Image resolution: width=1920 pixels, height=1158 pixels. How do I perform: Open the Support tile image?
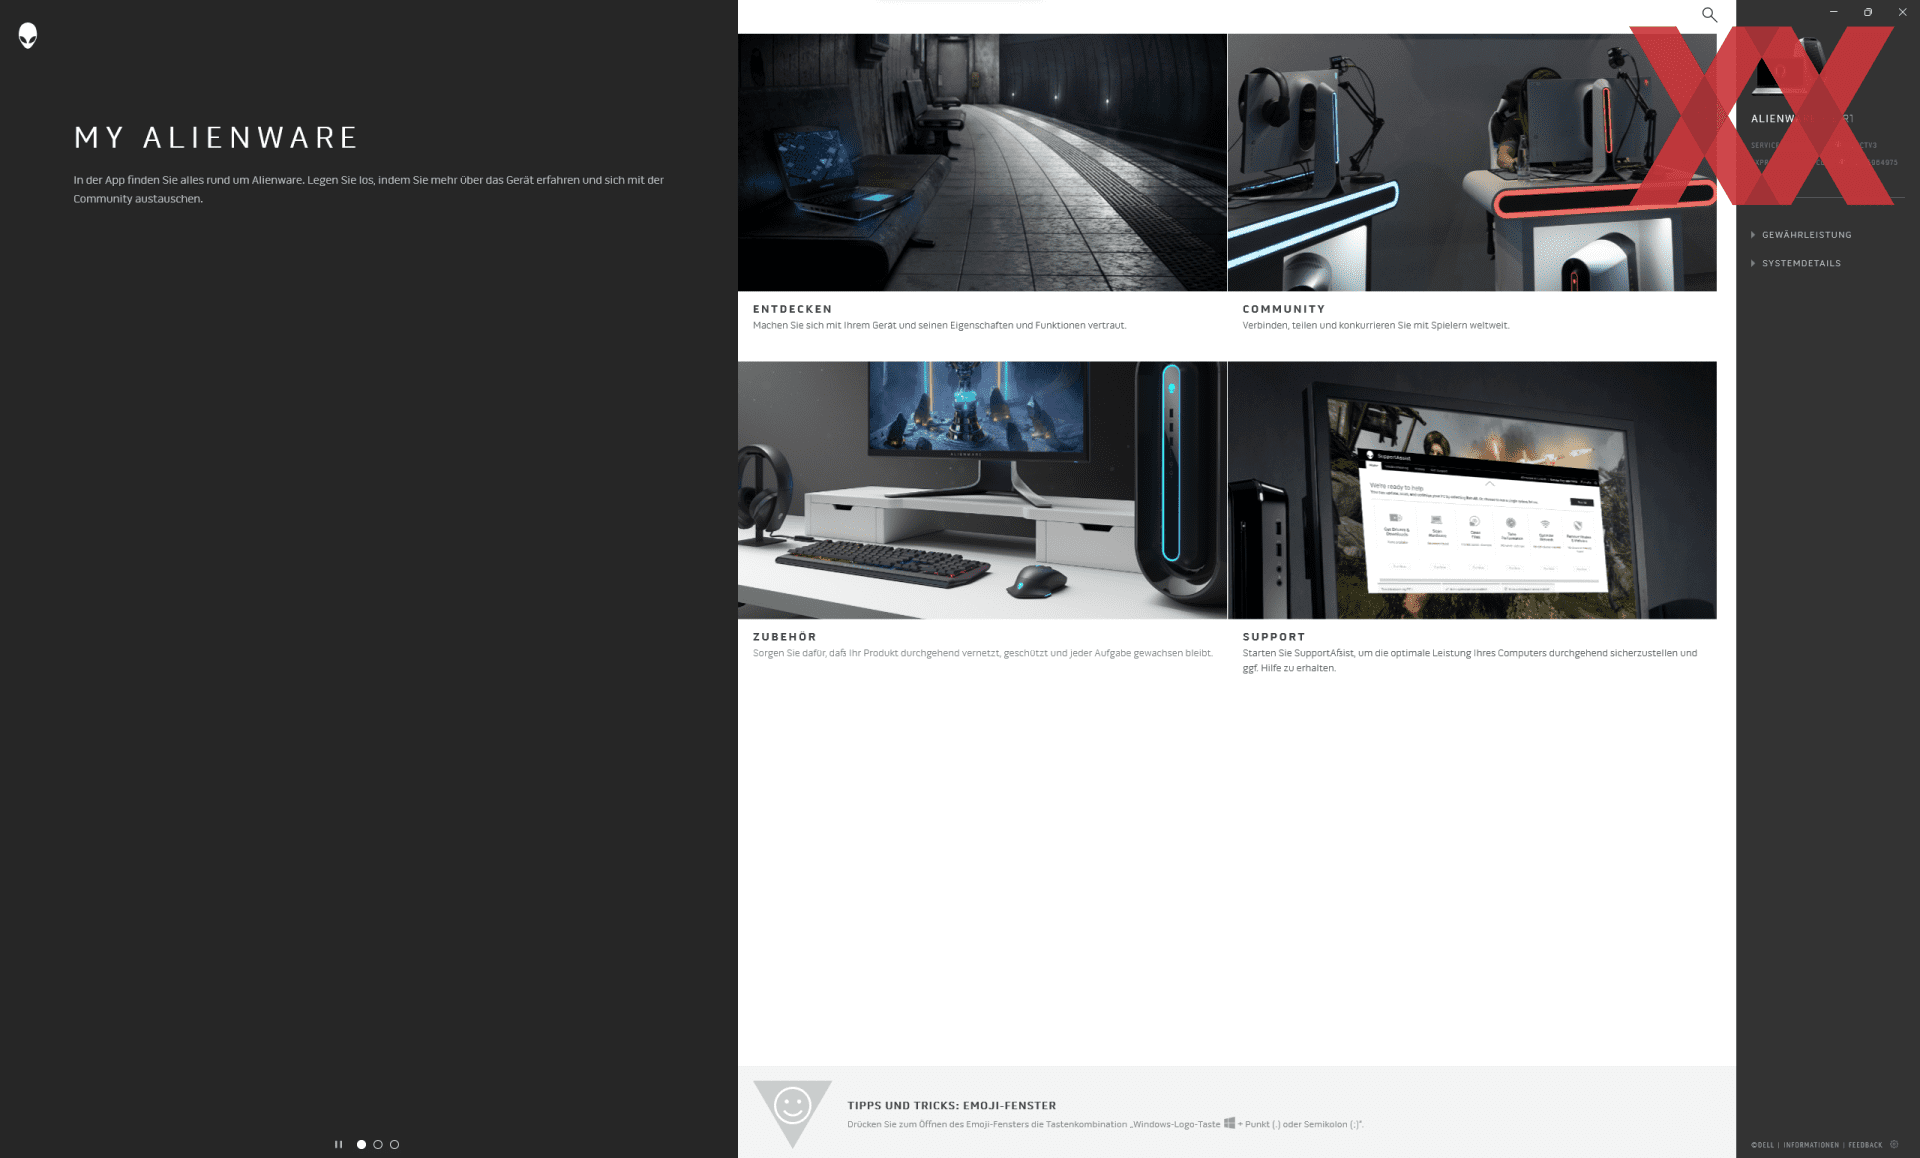point(1472,490)
